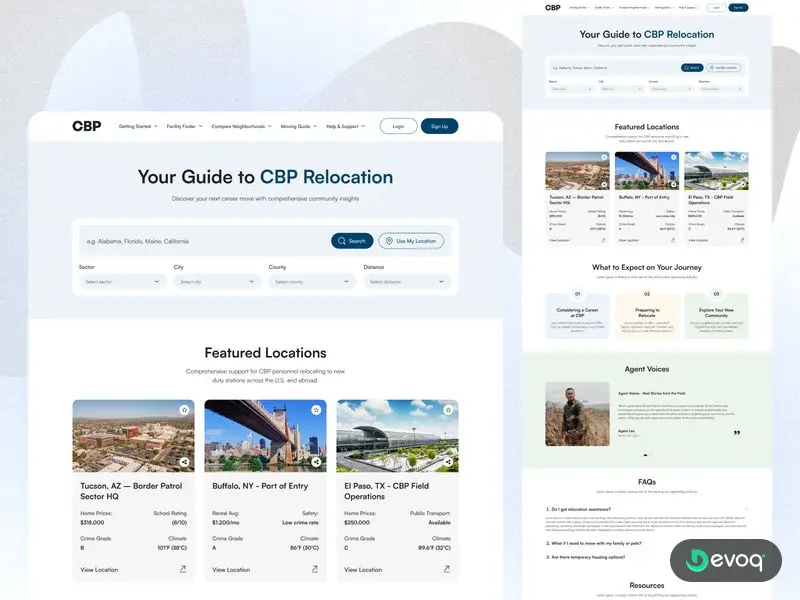Click the CBP logo in main mockup
Screen dimensions: 800x600
point(86,126)
